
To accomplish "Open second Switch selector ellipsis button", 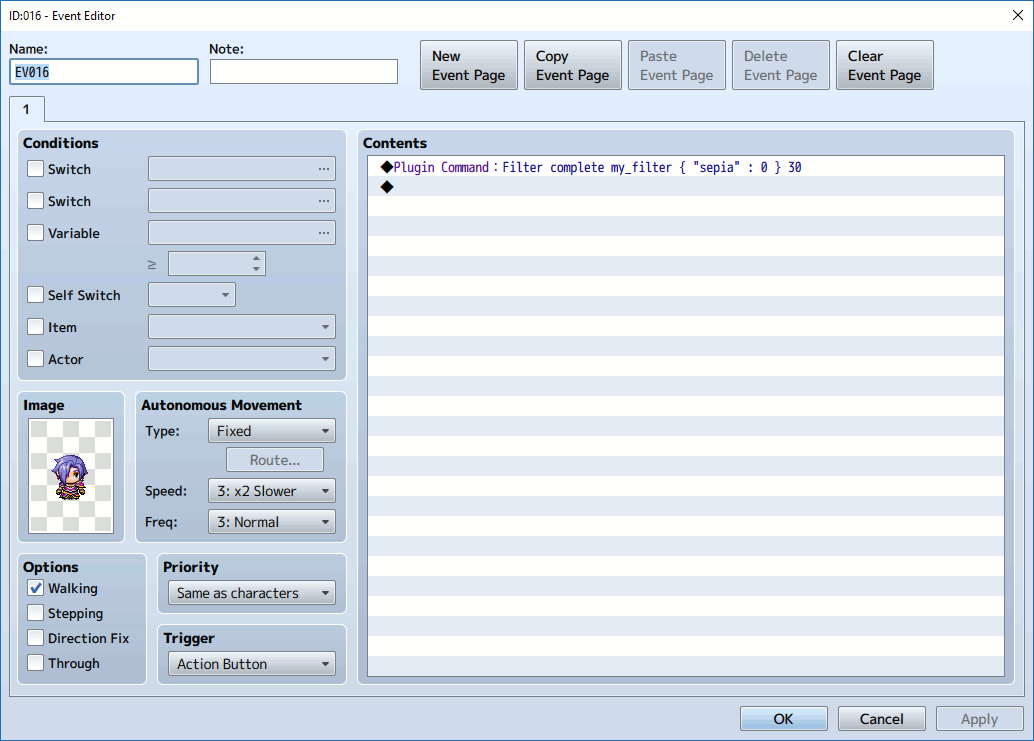I will tap(323, 200).
